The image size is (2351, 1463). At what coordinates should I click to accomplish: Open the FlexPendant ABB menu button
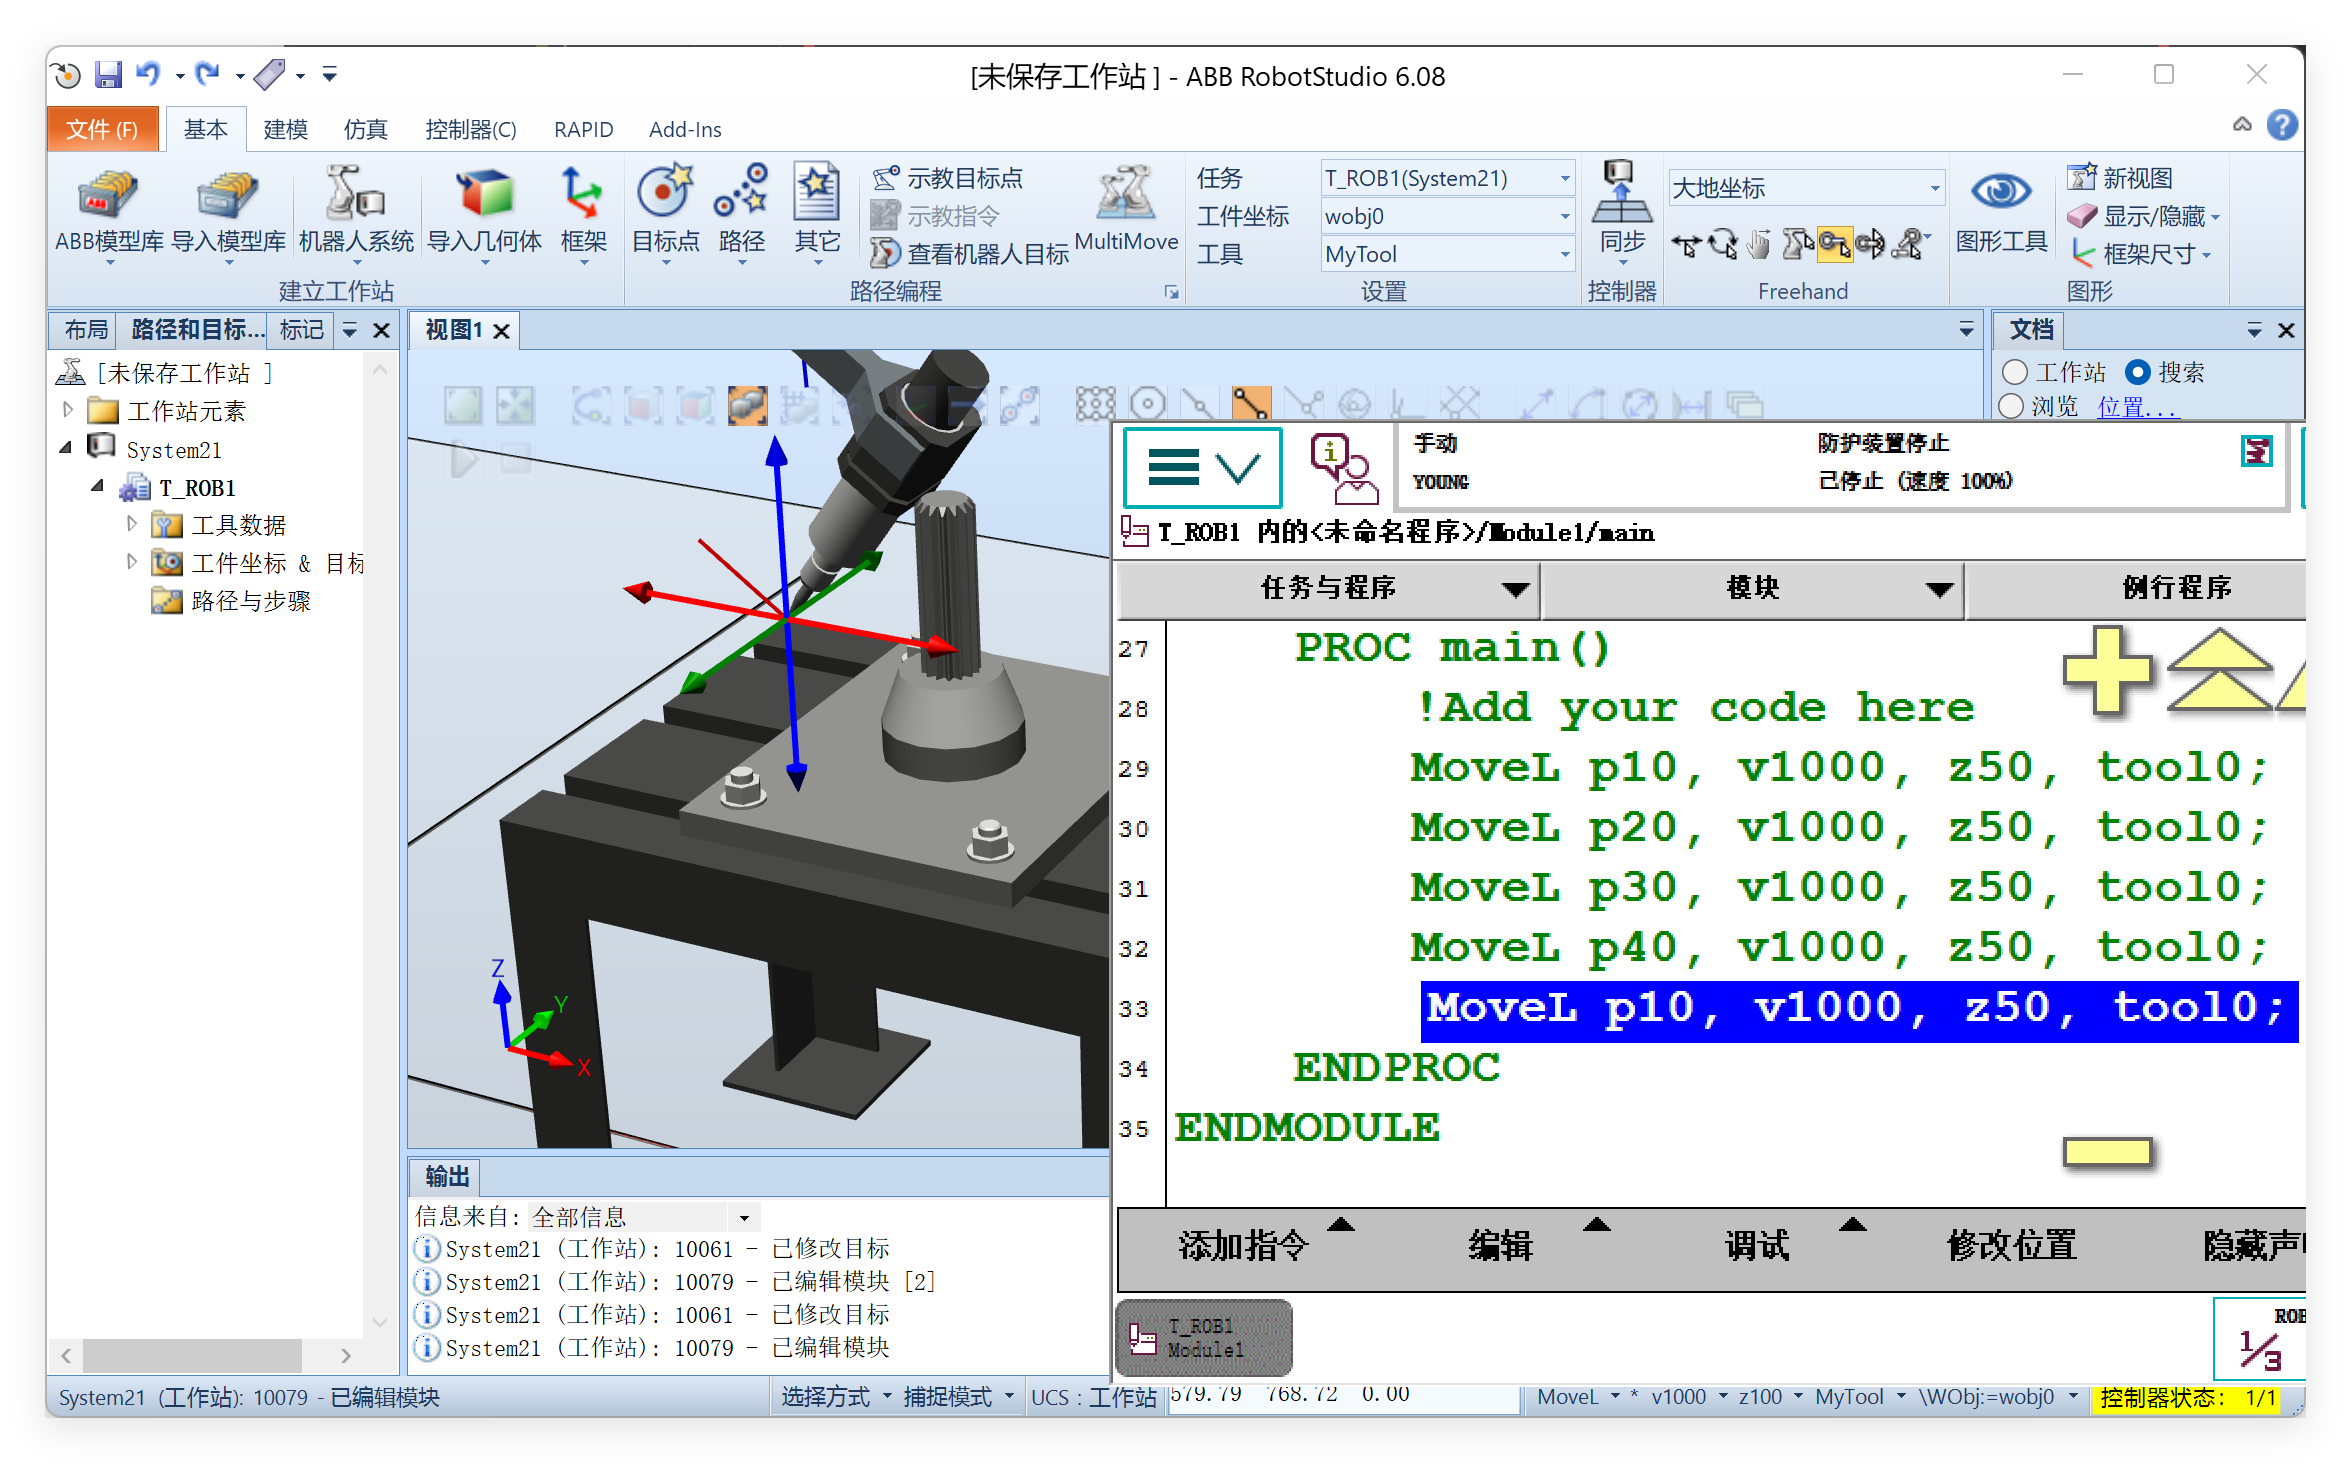[1203, 467]
